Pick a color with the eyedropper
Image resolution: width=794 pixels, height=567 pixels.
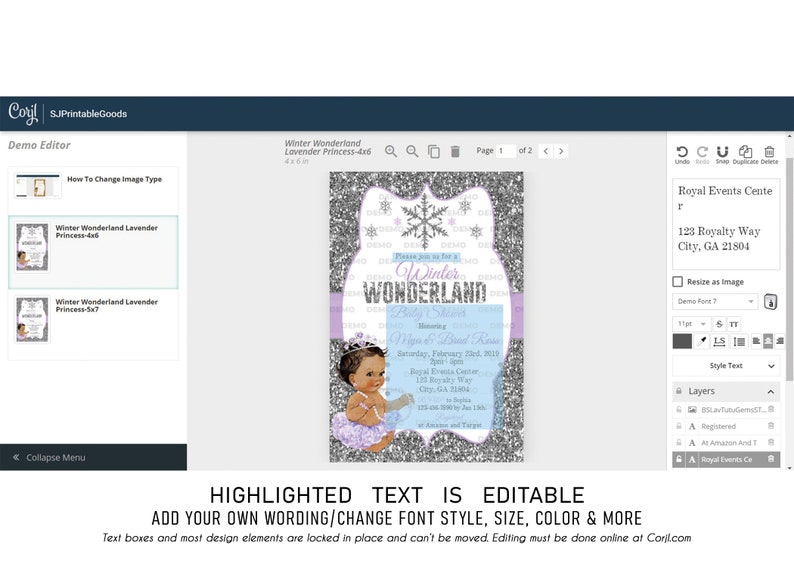point(701,341)
